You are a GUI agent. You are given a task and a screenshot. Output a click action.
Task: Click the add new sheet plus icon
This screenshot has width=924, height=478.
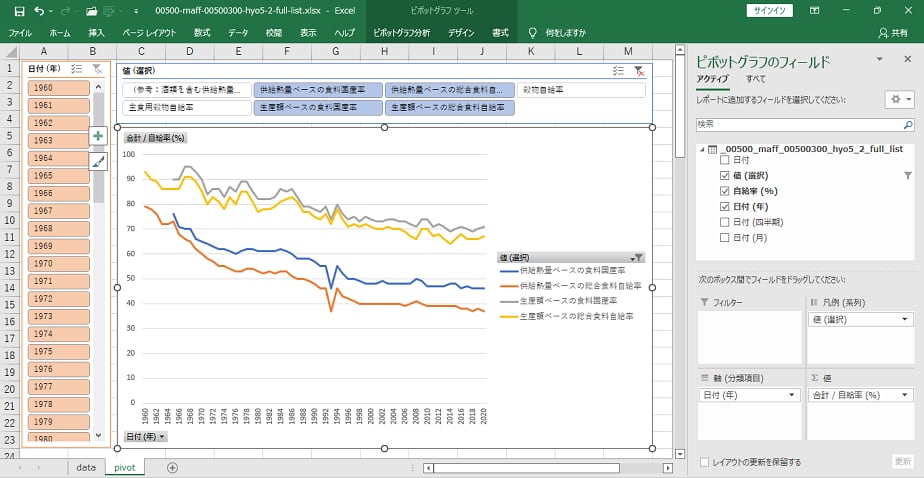[x=172, y=467]
